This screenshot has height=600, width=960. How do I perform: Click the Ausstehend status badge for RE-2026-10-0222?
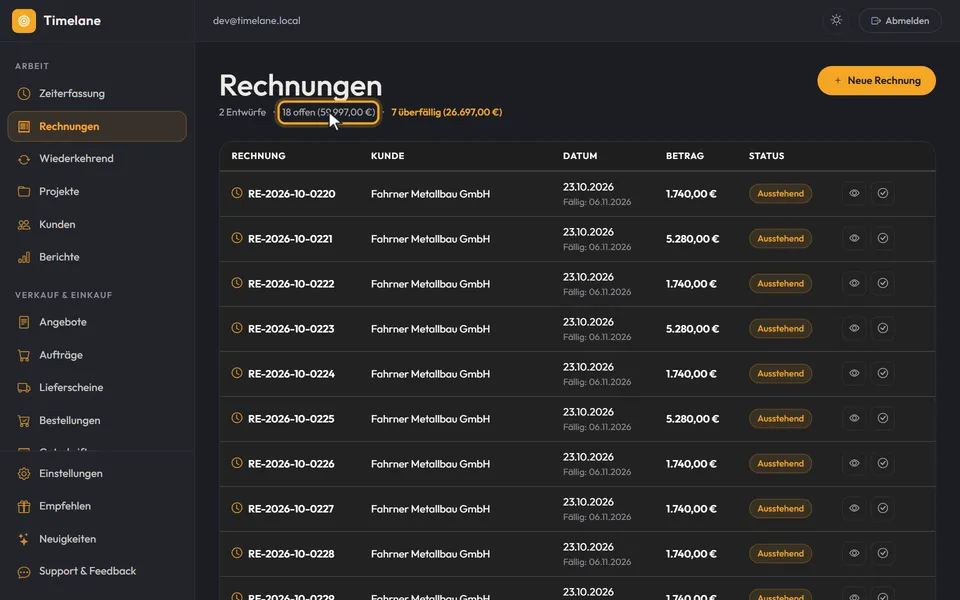(x=780, y=283)
